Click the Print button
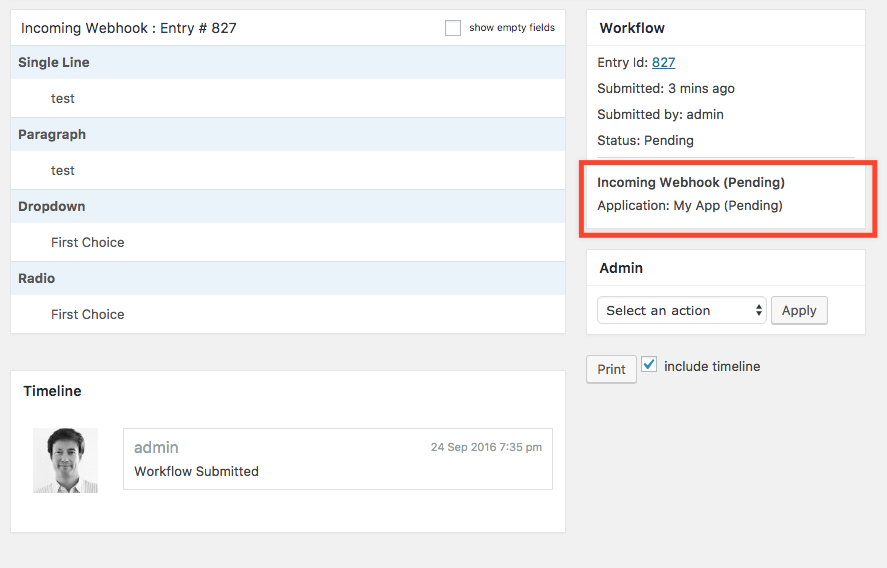 (611, 369)
